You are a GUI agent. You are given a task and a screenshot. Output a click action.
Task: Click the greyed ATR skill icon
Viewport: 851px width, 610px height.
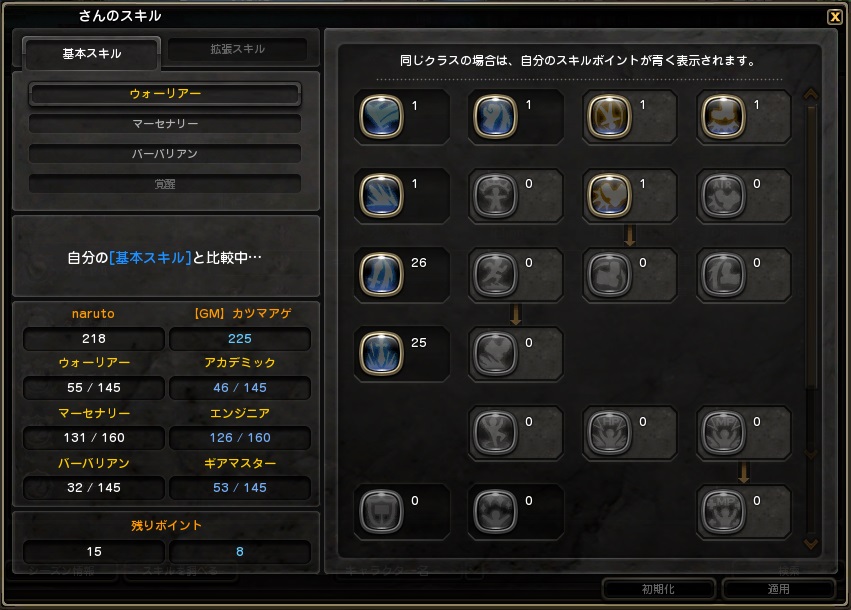723,195
